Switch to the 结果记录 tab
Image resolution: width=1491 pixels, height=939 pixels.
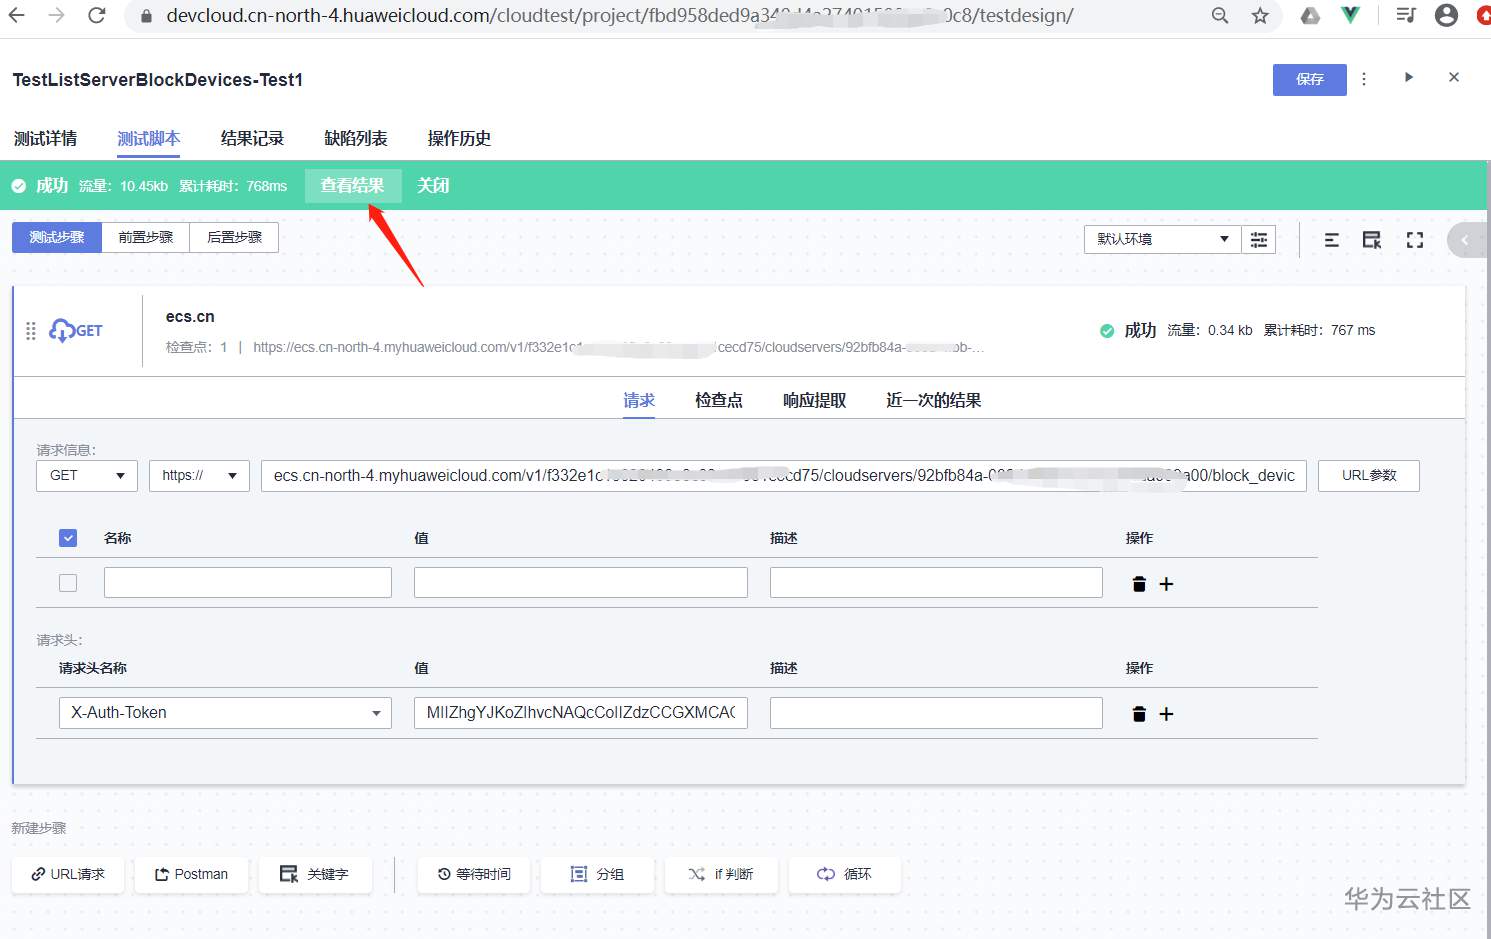tap(252, 139)
